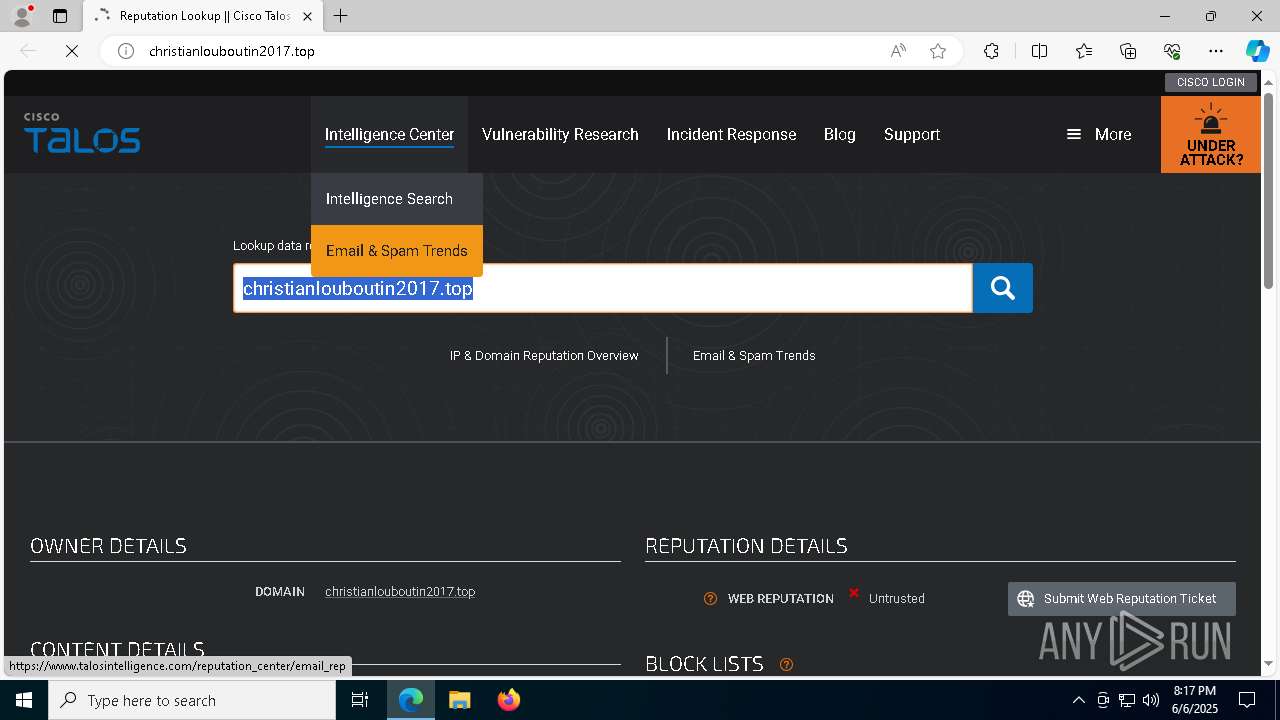Click the Block Lists help question icon
The image size is (1280, 720).
point(786,664)
